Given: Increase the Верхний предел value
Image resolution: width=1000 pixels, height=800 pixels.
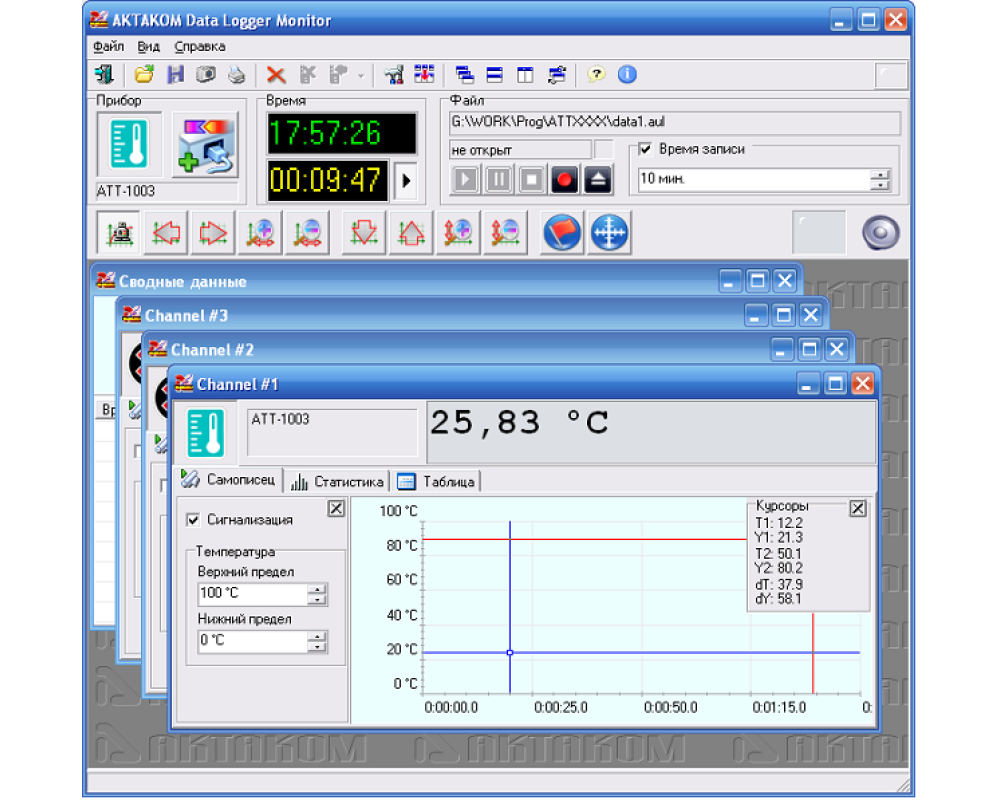Looking at the screenshot, I should (x=318, y=588).
